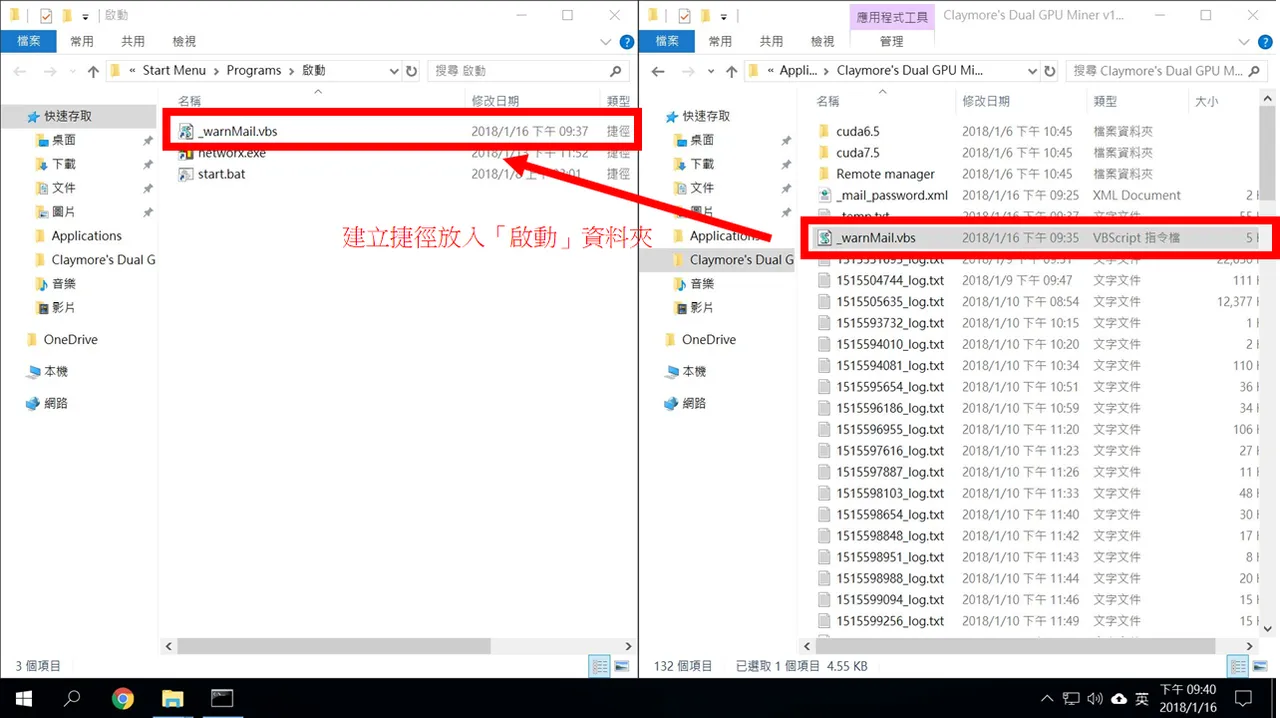Screen dimensions: 1280x718
Task: Select start.bat icon in 啟動 window
Action: point(186,174)
